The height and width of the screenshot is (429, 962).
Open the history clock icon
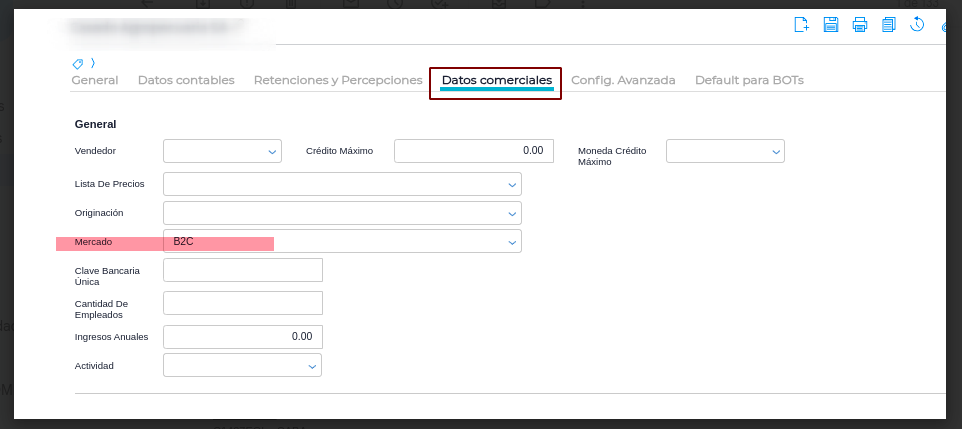[917, 25]
